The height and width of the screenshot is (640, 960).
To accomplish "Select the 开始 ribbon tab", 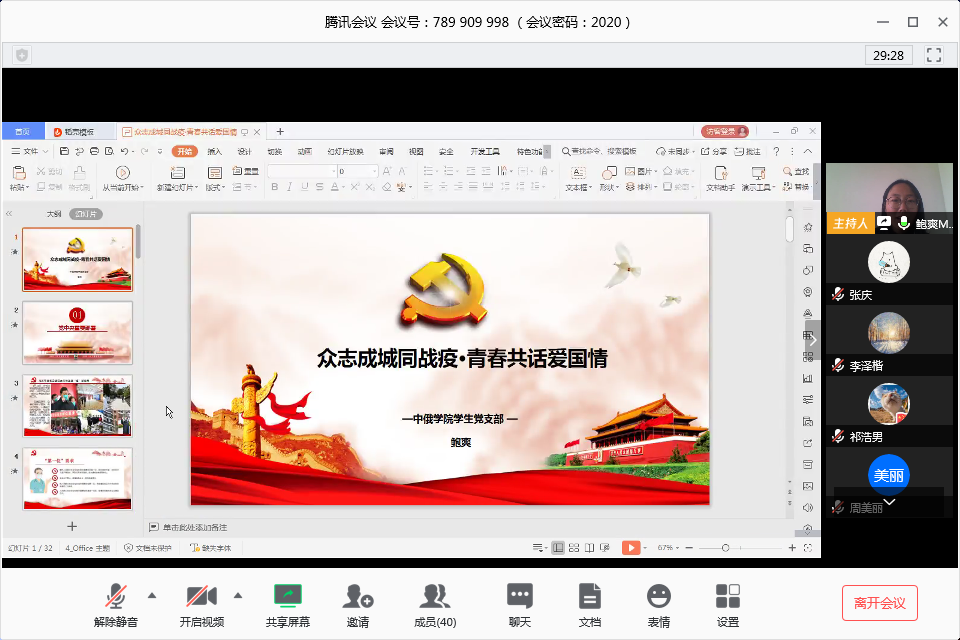I will coord(184,151).
